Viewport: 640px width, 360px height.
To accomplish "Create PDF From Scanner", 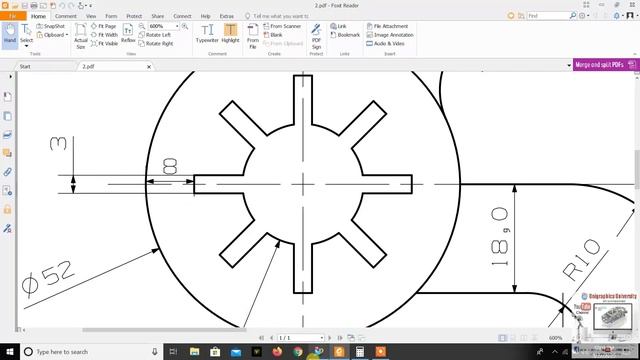I will pyautogui.click(x=282, y=26).
